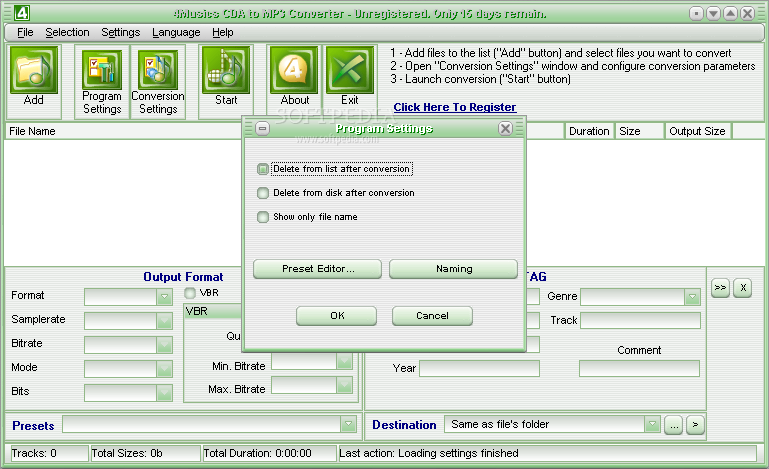This screenshot has height=469, width=769.
Task: Sort by the File Name column header
Action: tap(123, 131)
